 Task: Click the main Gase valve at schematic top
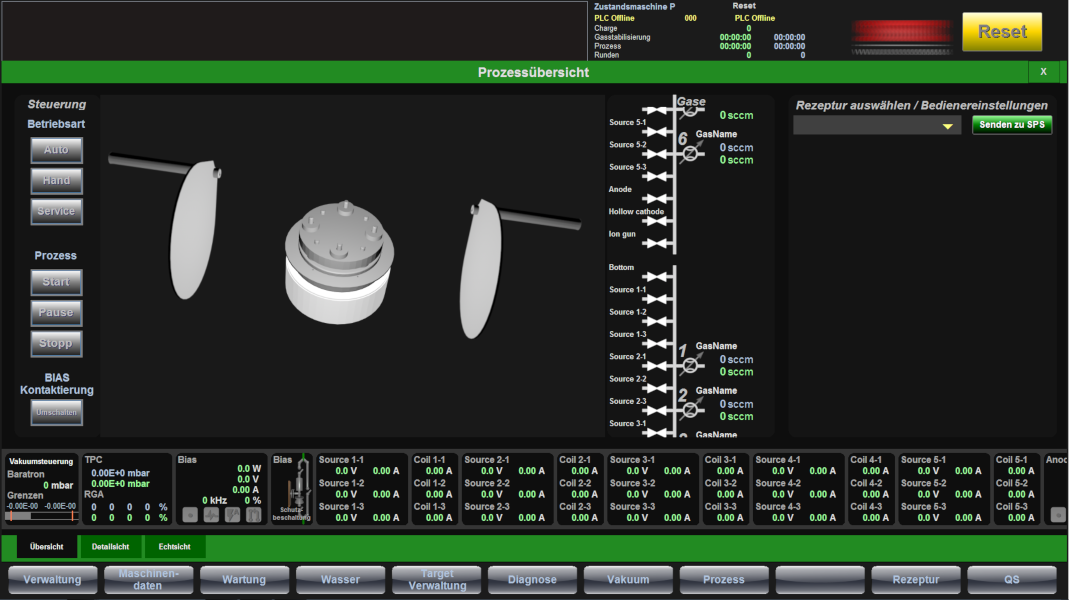coord(690,110)
